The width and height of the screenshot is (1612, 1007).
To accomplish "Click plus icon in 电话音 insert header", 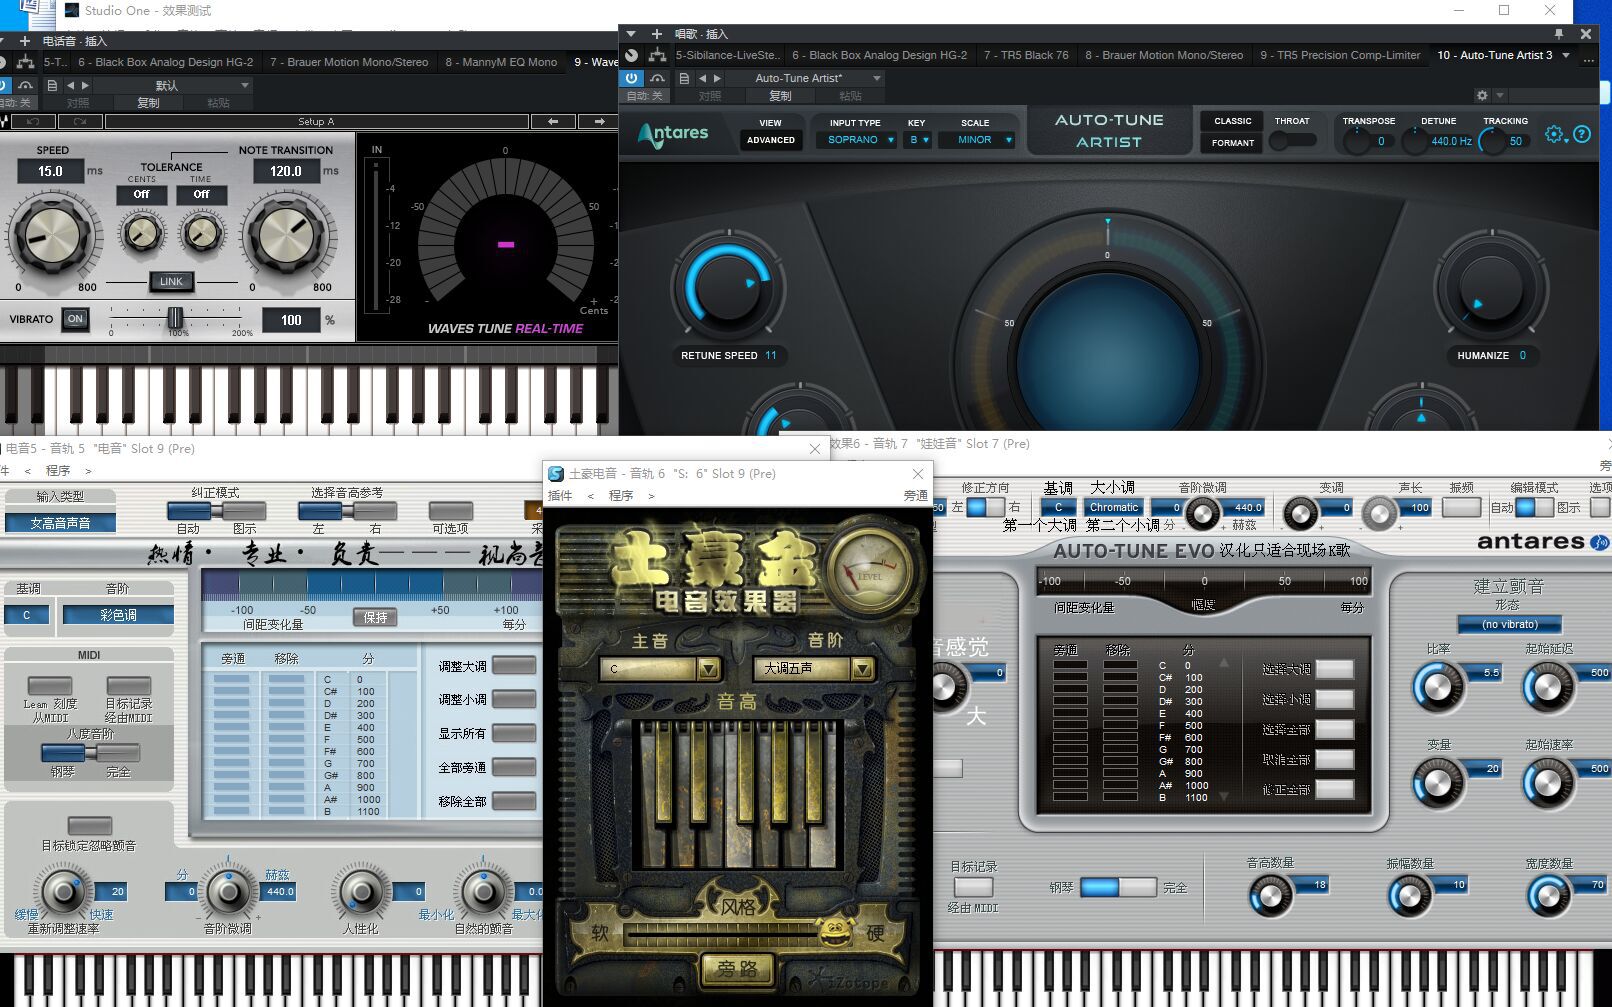I will [25, 41].
